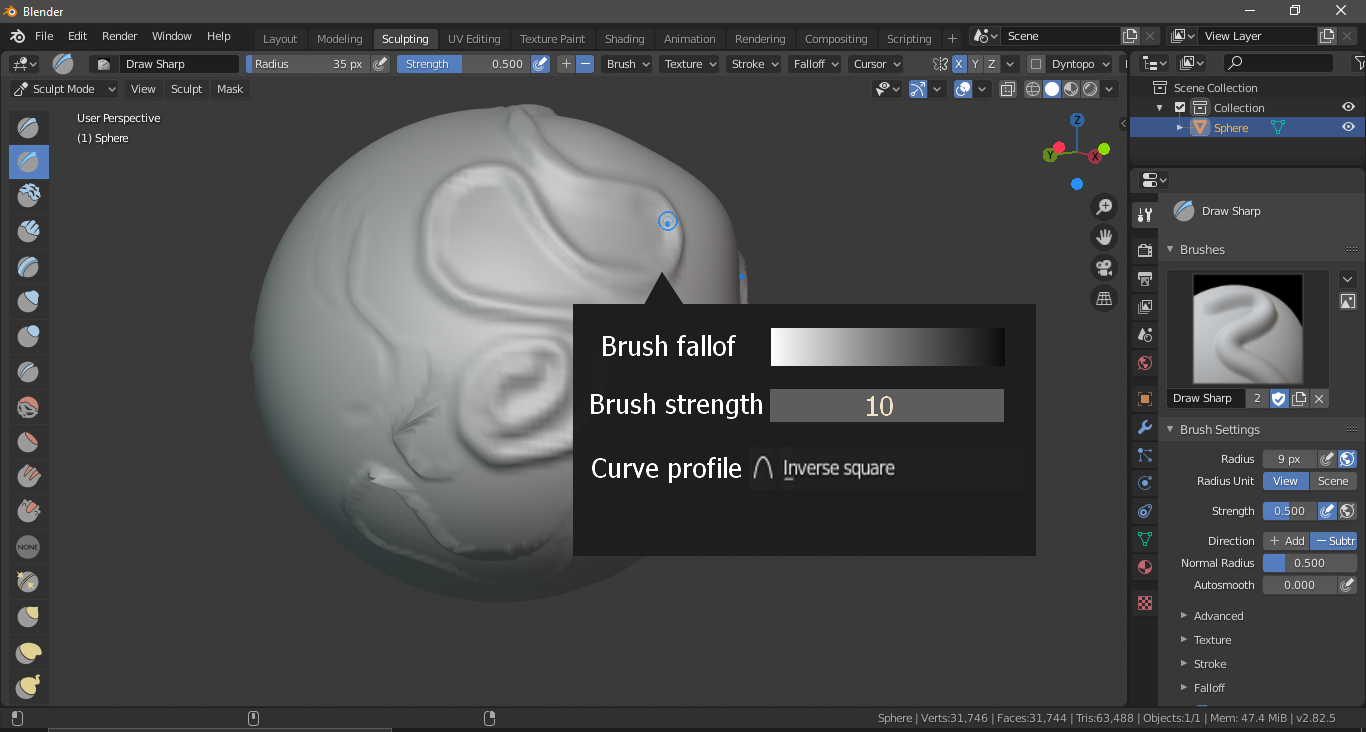Select the Crease brush tool
Viewport: 1366px width, 732px height.
[28, 371]
